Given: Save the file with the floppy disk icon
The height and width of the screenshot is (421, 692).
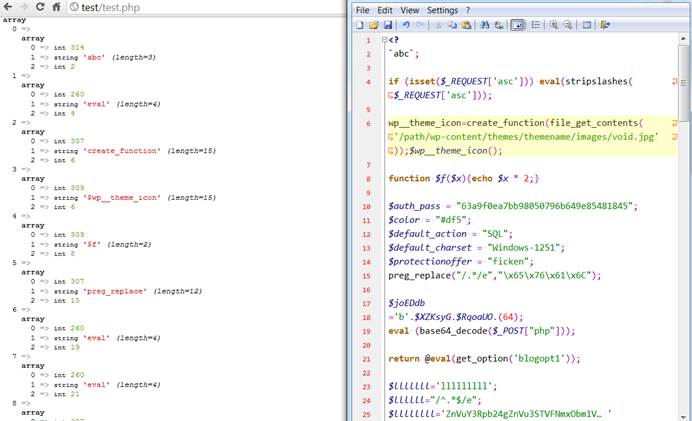Looking at the screenshot, I should 387,25.
